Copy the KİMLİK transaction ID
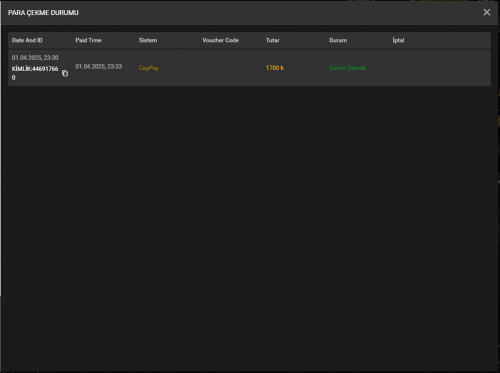The image size is (500, 373). pos(65,73)
